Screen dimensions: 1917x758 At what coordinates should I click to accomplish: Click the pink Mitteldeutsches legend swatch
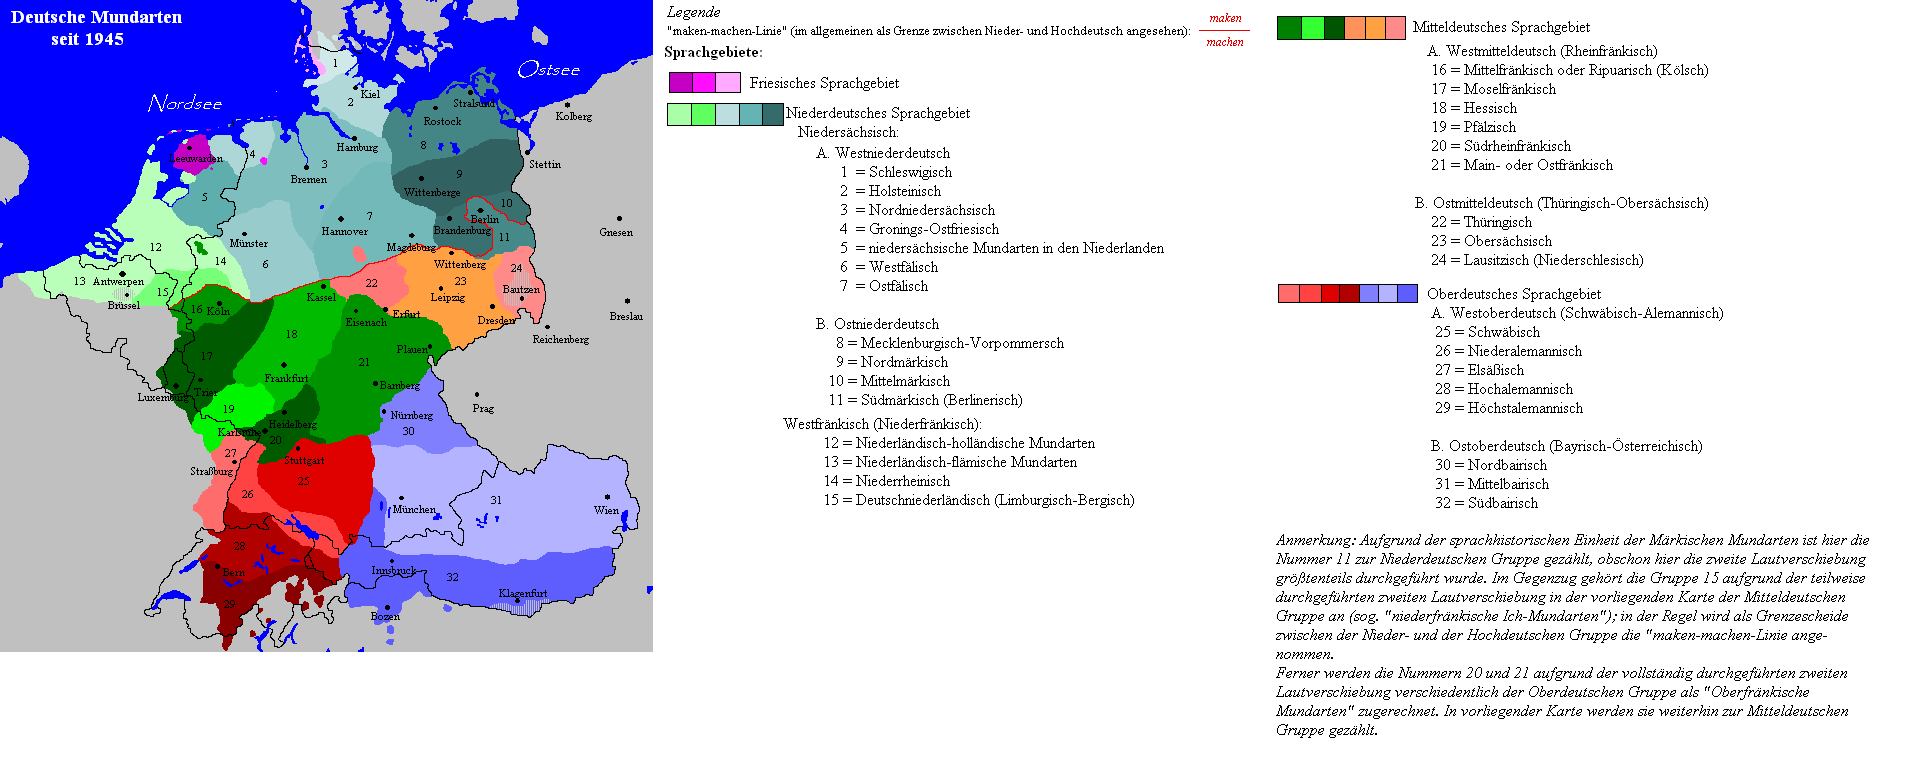pos(1395,28)
